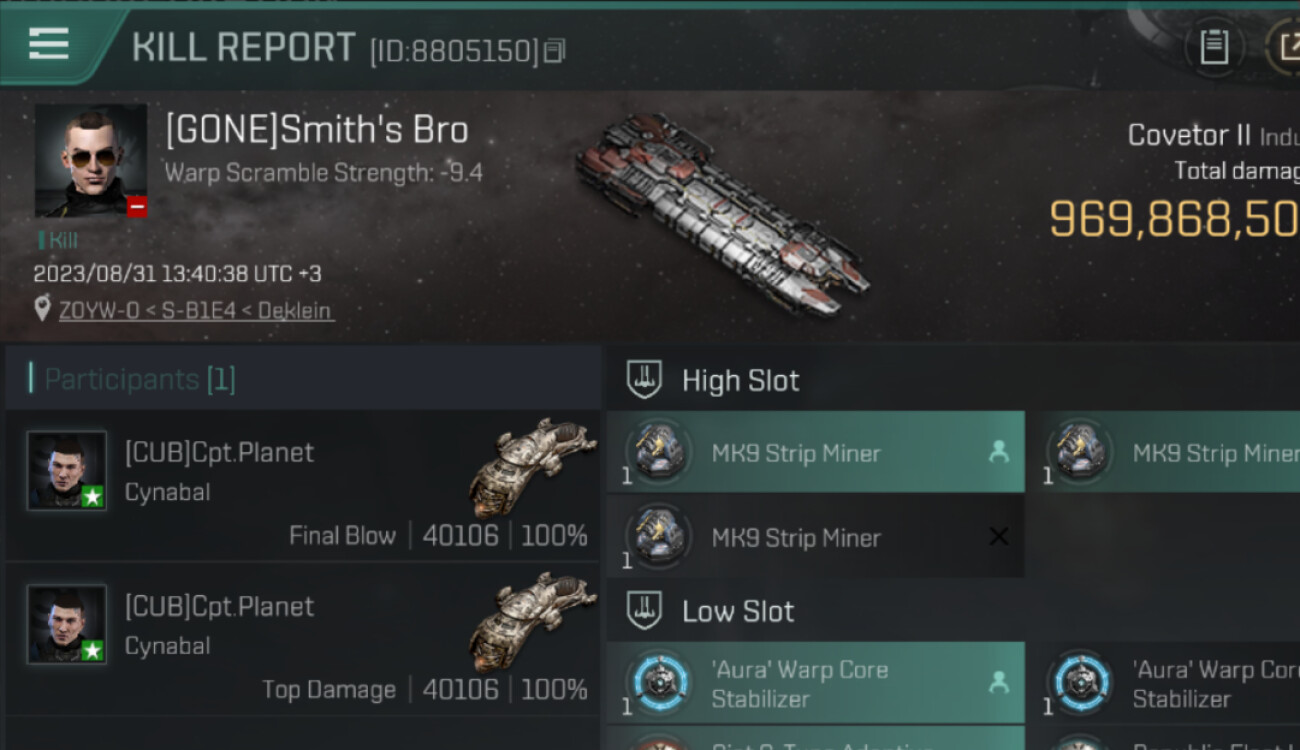1300x750 pixels.
Task: Open the clipboard notes icon
Action: coord(1213,47)
